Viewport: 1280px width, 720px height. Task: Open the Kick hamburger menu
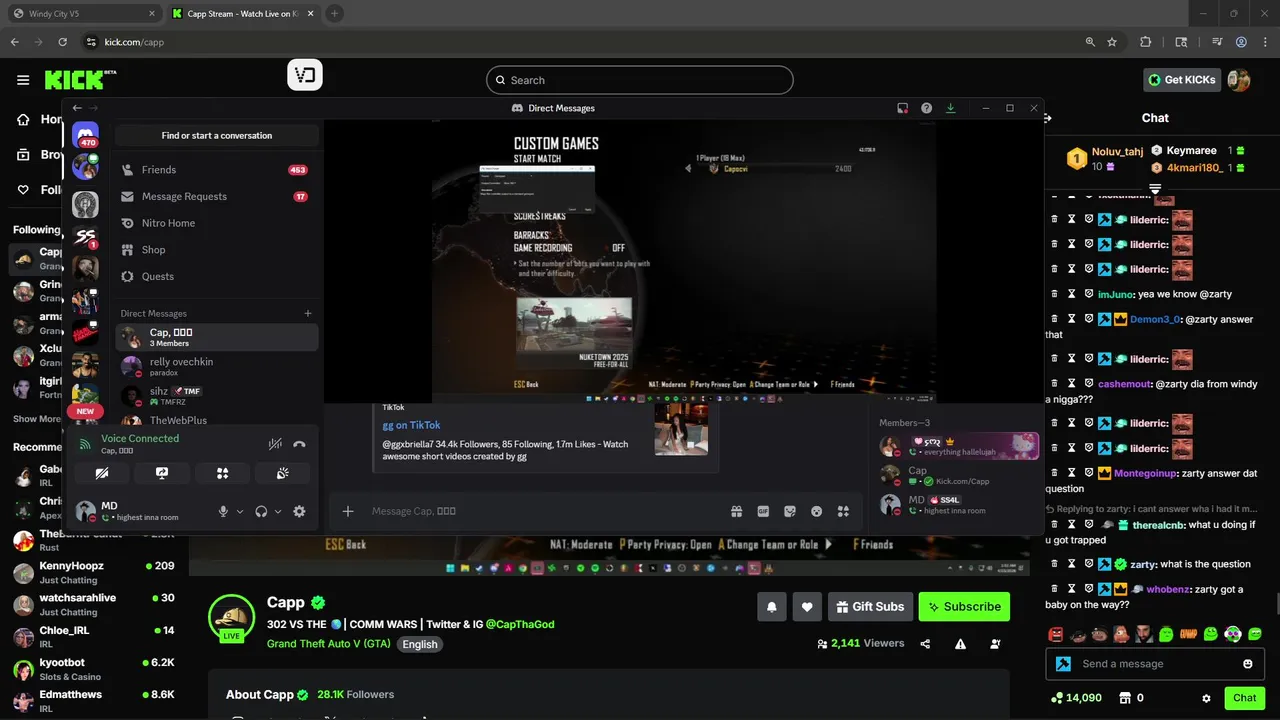23,80
